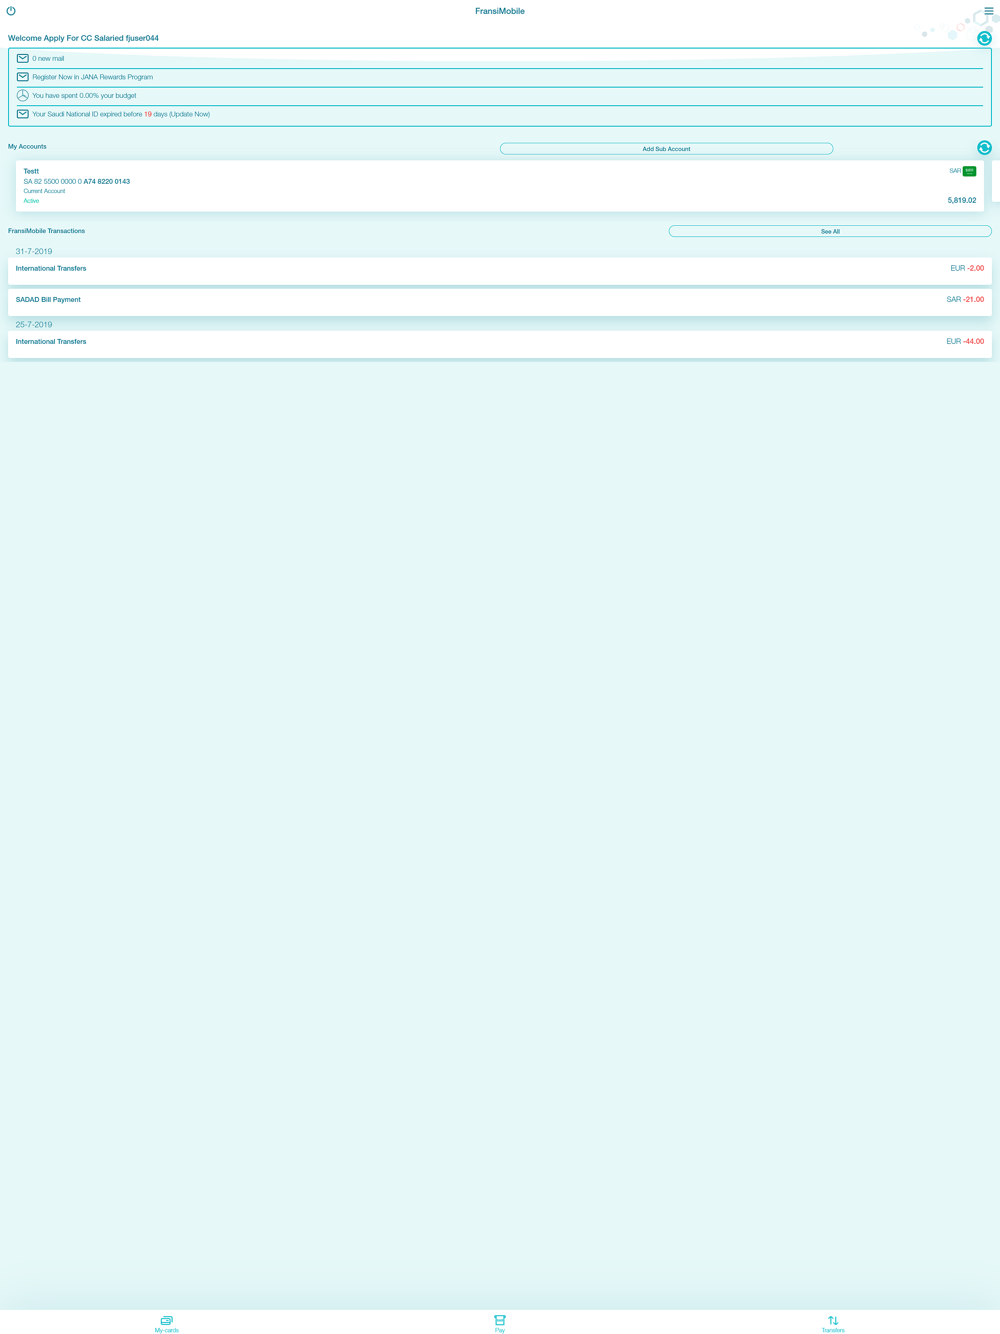Refresh the My Accounts list
This screenshot has width=1000, height=1334.
point(984,148)
